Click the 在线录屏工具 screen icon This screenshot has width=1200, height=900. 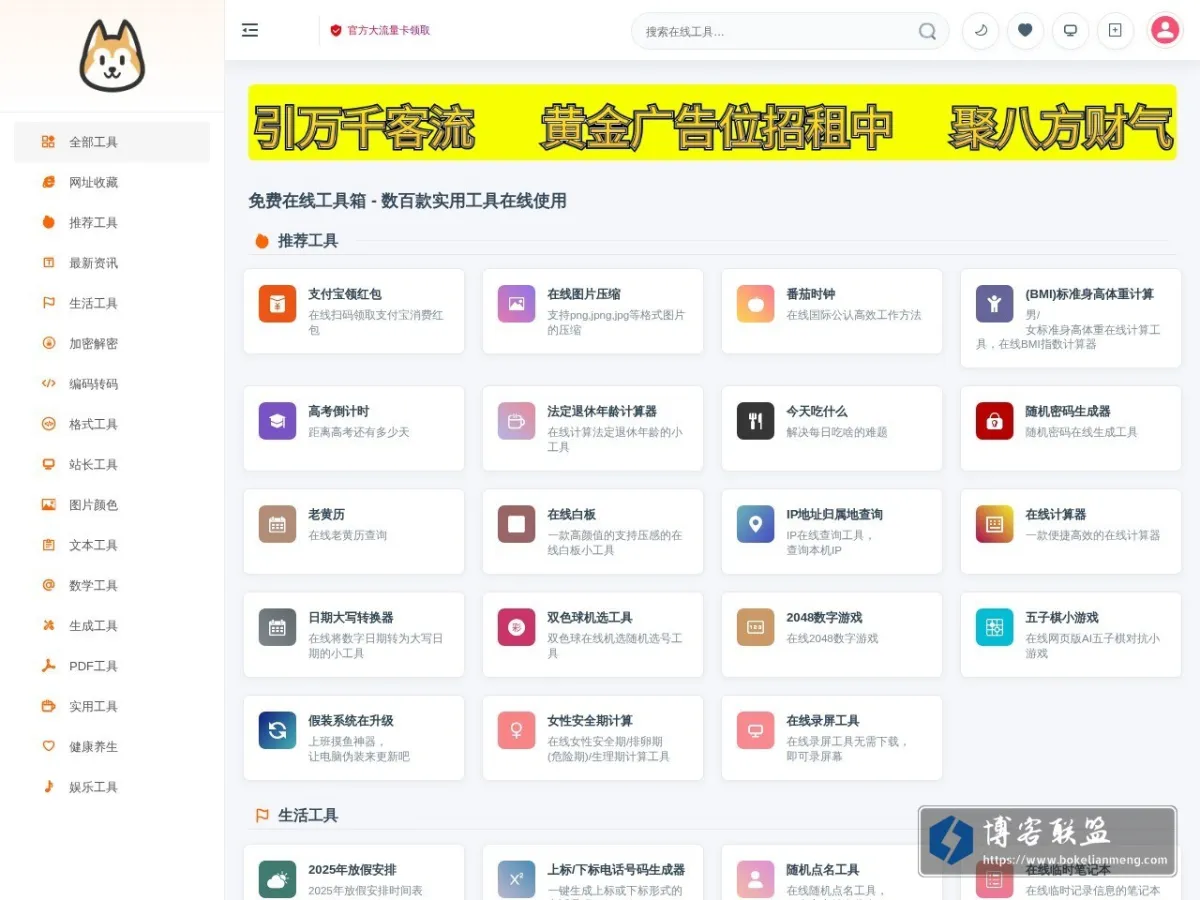pyautogui.click(x=755, y=730)
